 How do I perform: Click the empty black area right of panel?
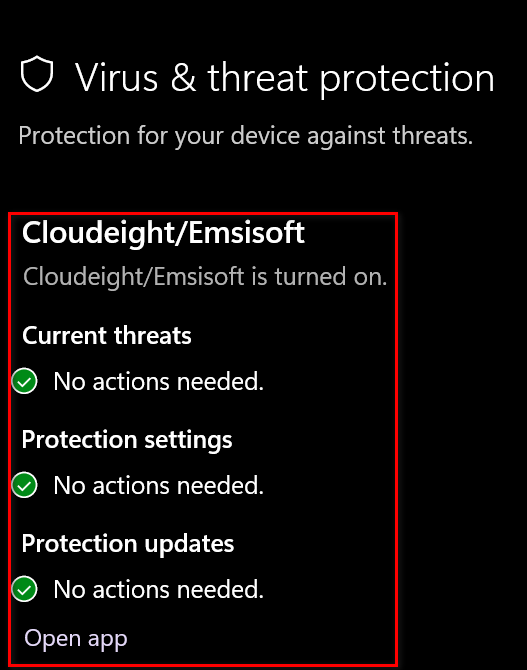462,439
